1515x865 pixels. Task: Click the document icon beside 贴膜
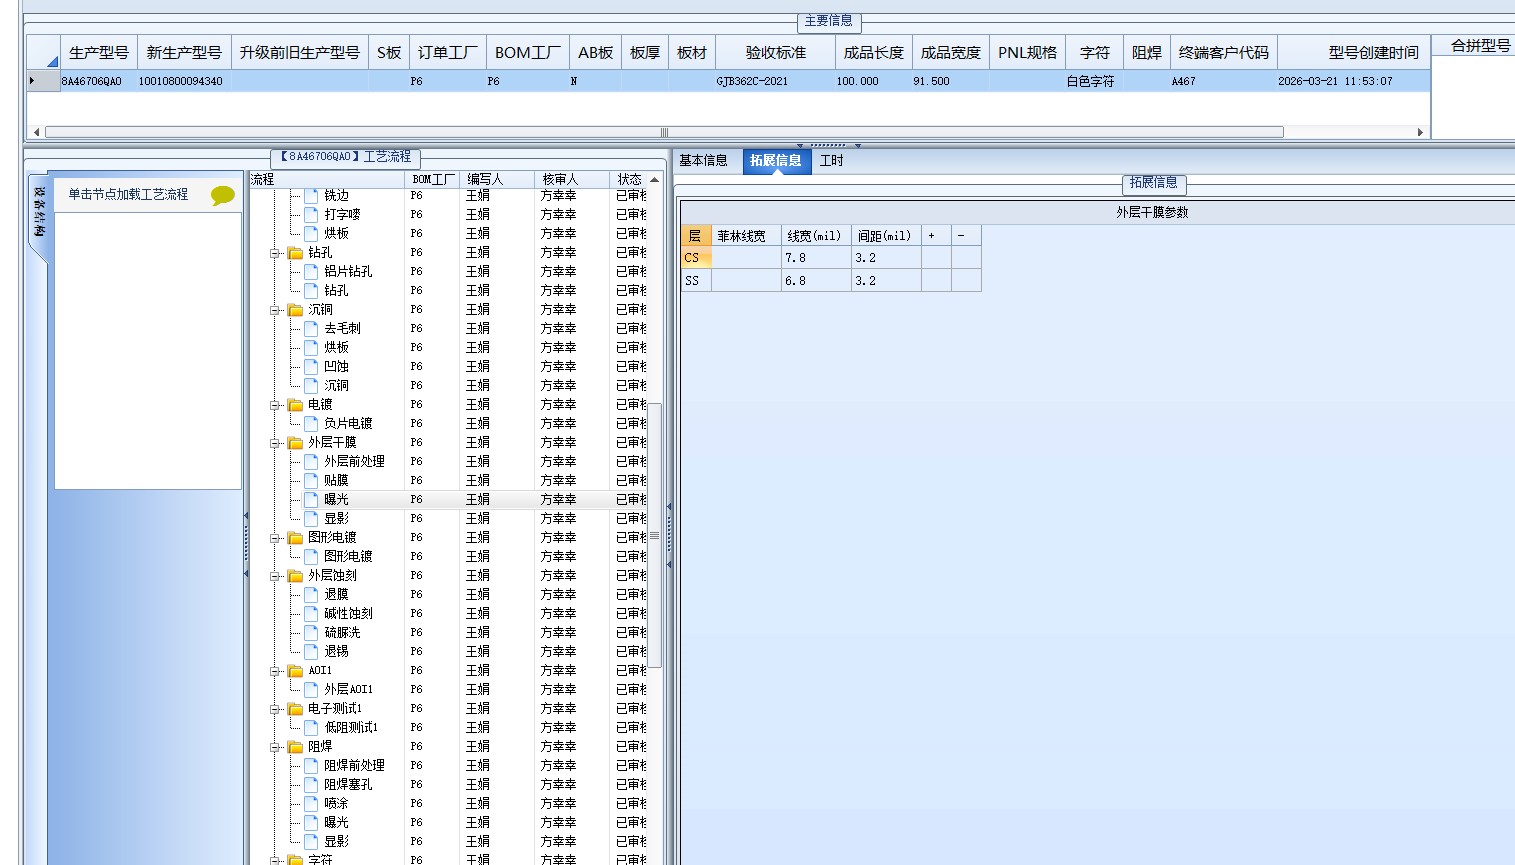(x=311, y=480)
